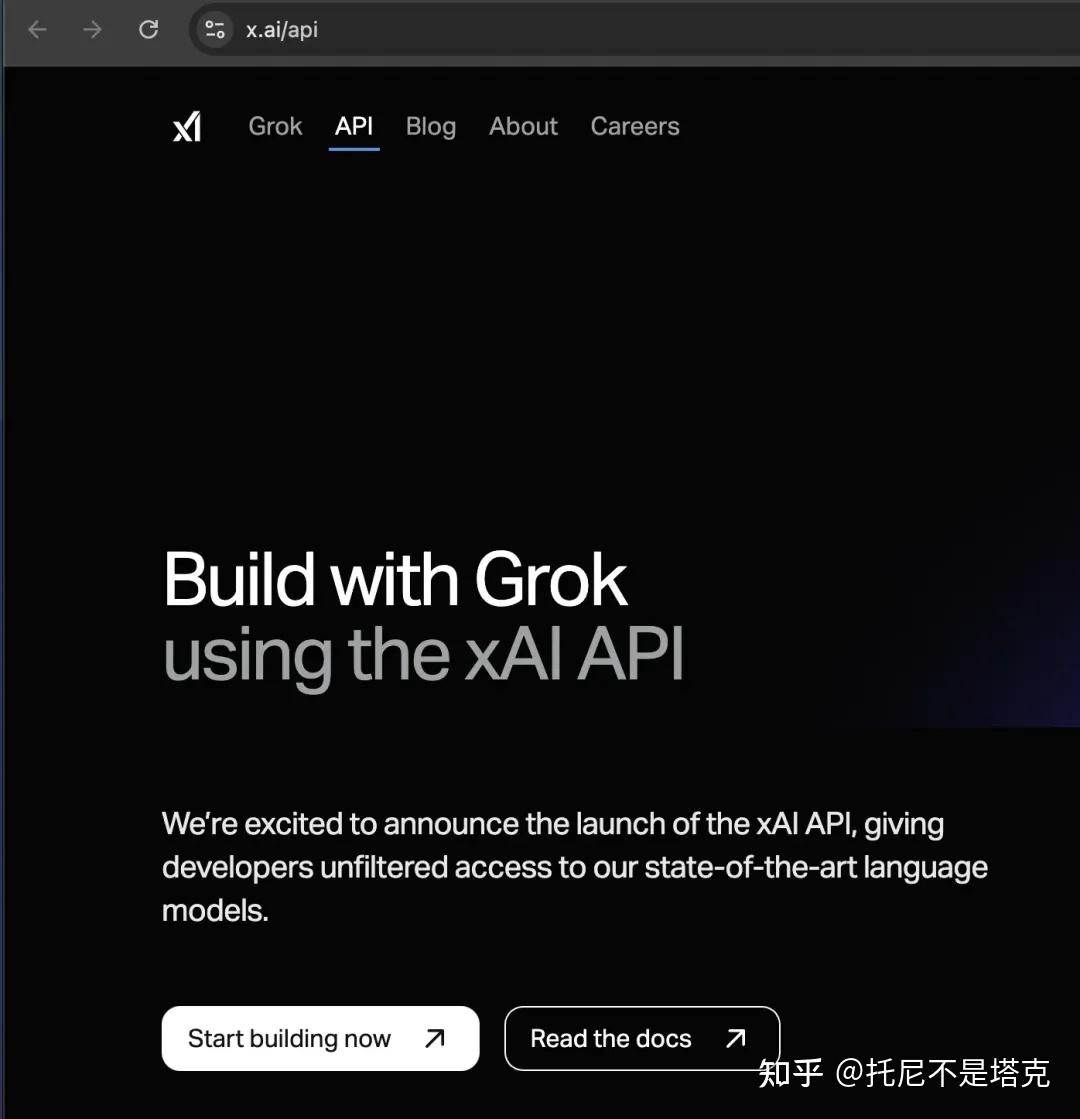Select the currently active API tab
This screenshot has width=1080, height=1119.
(x=353, y=126)
